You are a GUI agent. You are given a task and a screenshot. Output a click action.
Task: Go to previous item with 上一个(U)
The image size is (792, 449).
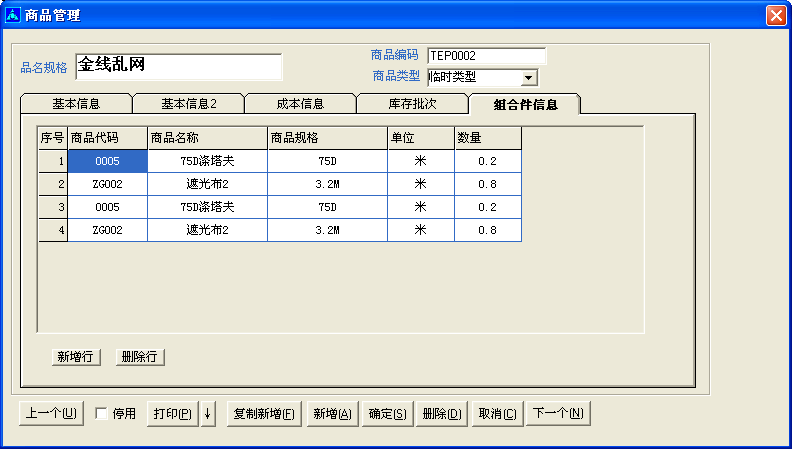point(51,414)
